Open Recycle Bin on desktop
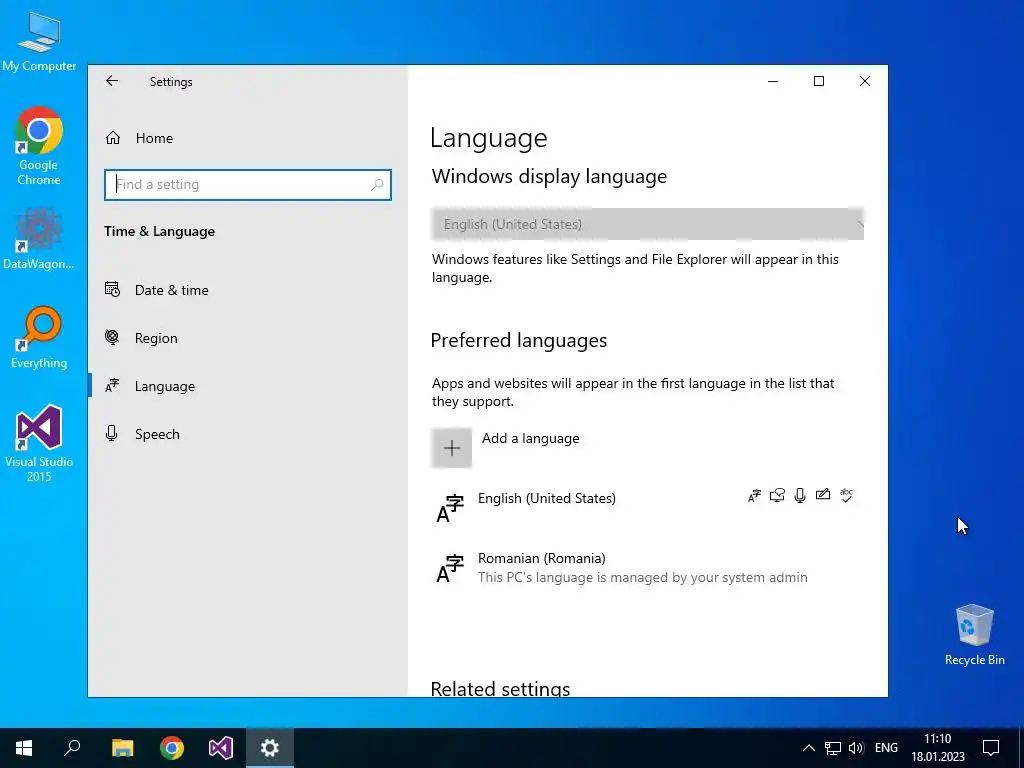Screen dimensions: 1024x768 click(x=974, y=635)
